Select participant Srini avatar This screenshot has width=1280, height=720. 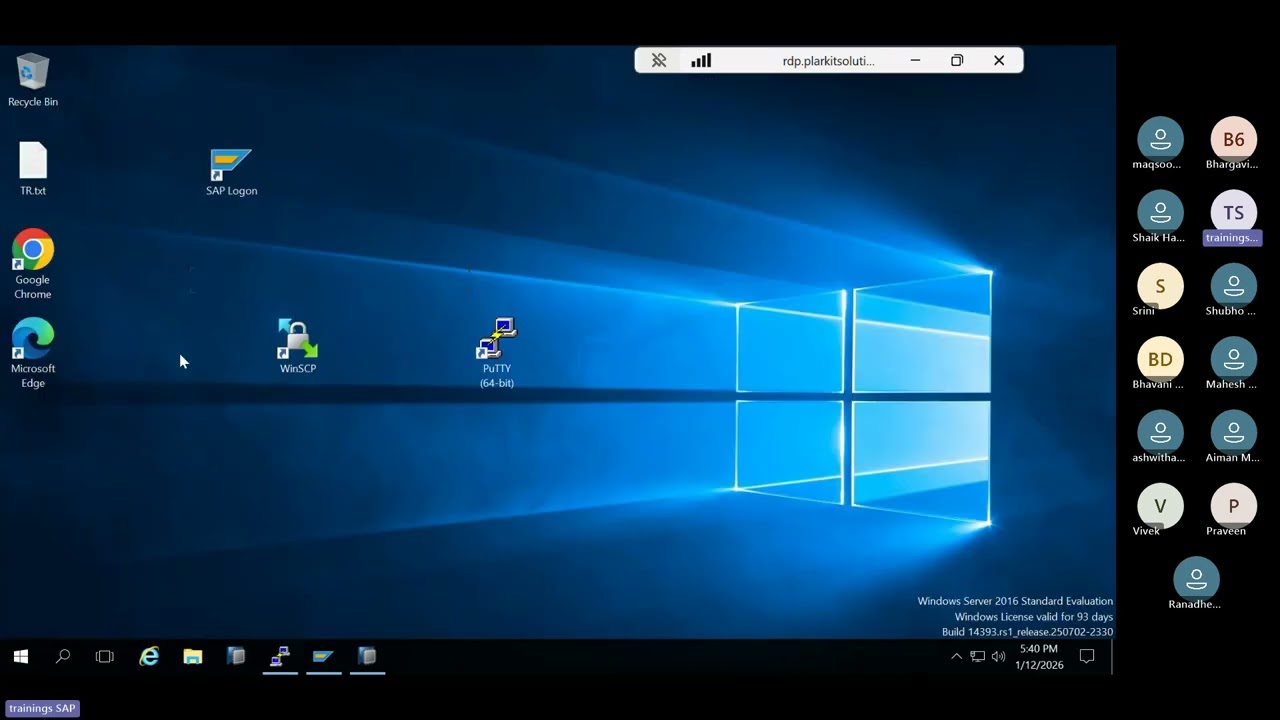(1160, 286)
